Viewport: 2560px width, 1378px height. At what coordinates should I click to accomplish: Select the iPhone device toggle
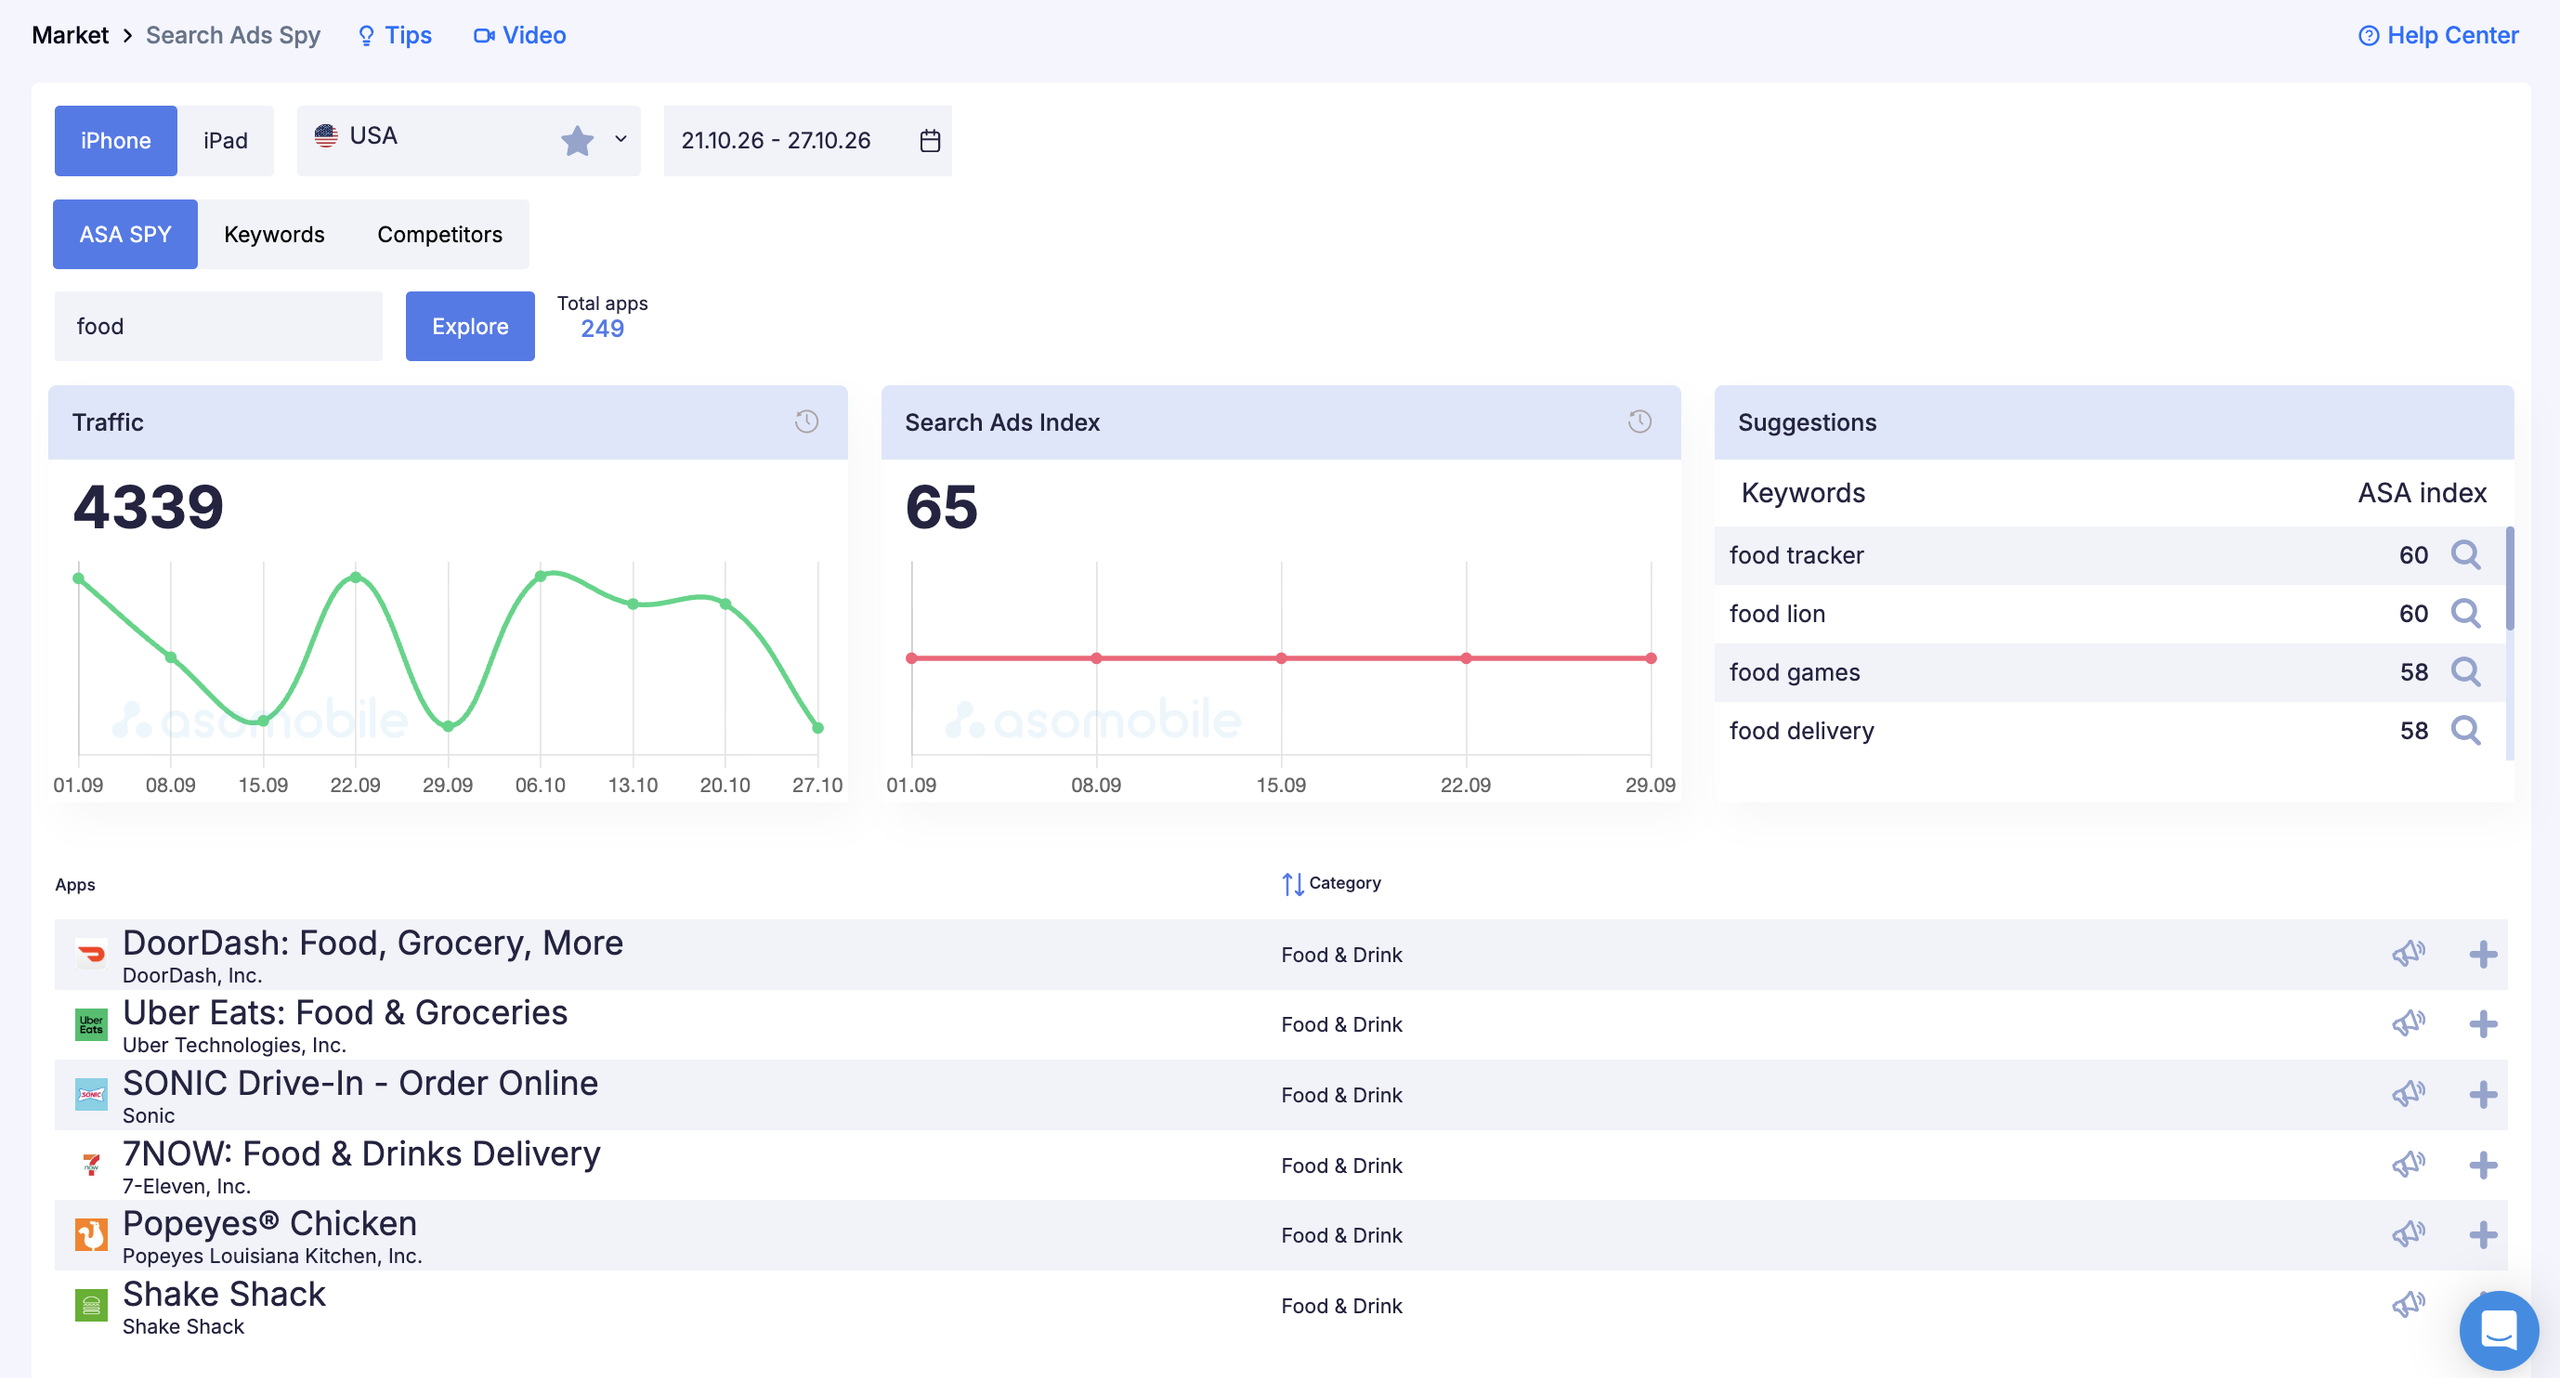click(116, 141)
